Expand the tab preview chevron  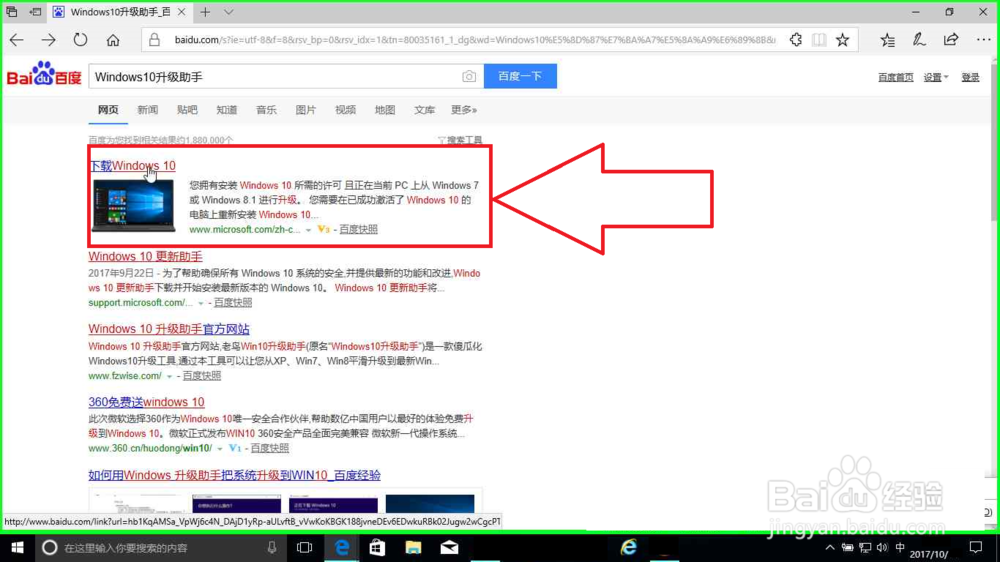(228, 11)
